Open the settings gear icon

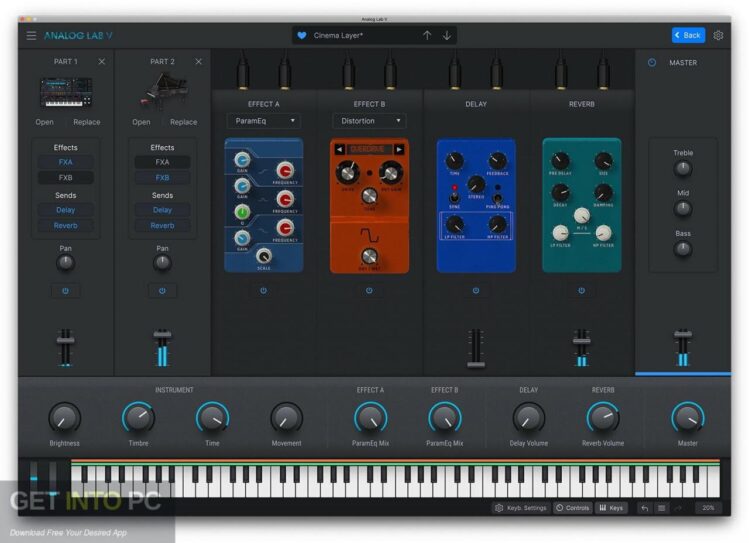718,35
